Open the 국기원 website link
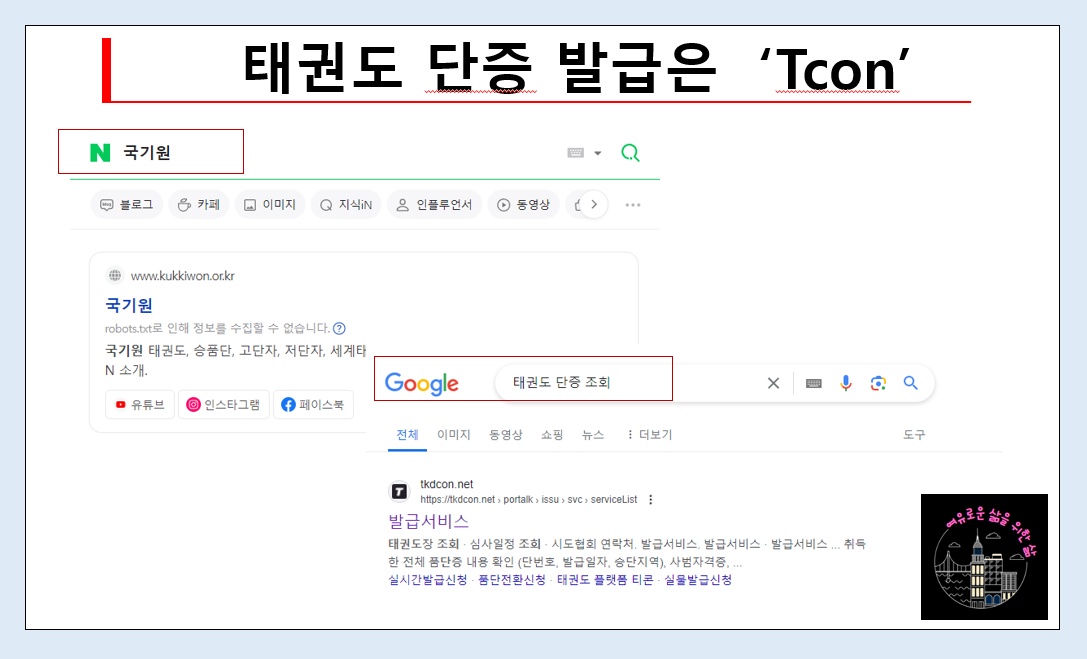Viewport: 1087px width, 659px height. point(128,305)
